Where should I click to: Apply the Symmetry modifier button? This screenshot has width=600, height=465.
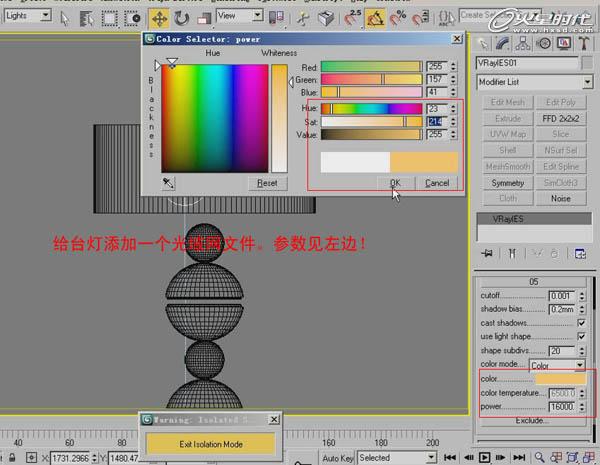click(x=508, y=183)
